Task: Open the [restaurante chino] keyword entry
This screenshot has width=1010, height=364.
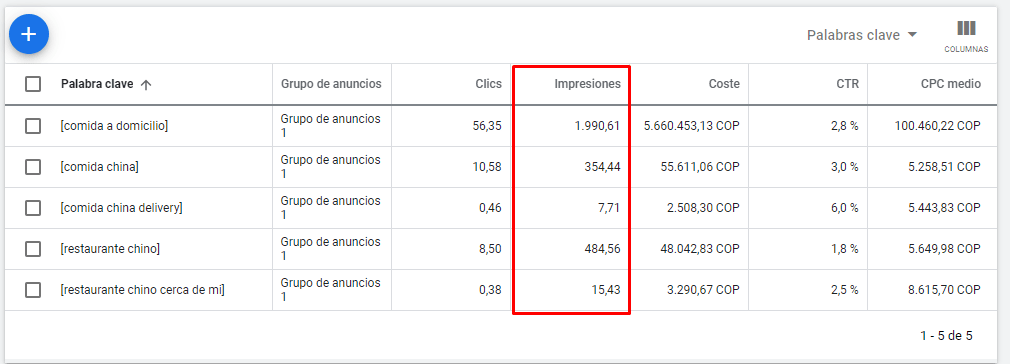Action: click(x=110, y=249)
